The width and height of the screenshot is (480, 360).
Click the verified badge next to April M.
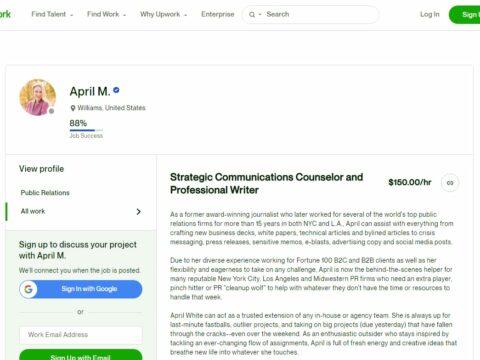click(116, 90)
